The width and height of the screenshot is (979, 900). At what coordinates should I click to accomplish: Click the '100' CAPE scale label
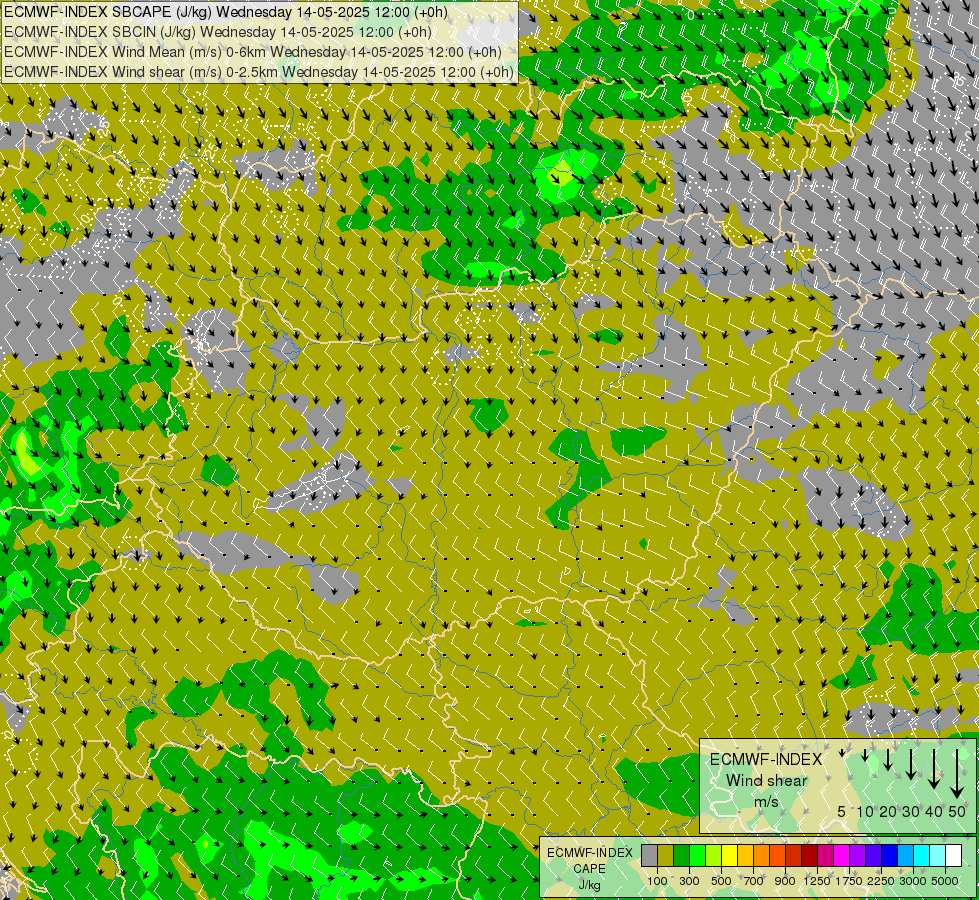pos(657,881)
